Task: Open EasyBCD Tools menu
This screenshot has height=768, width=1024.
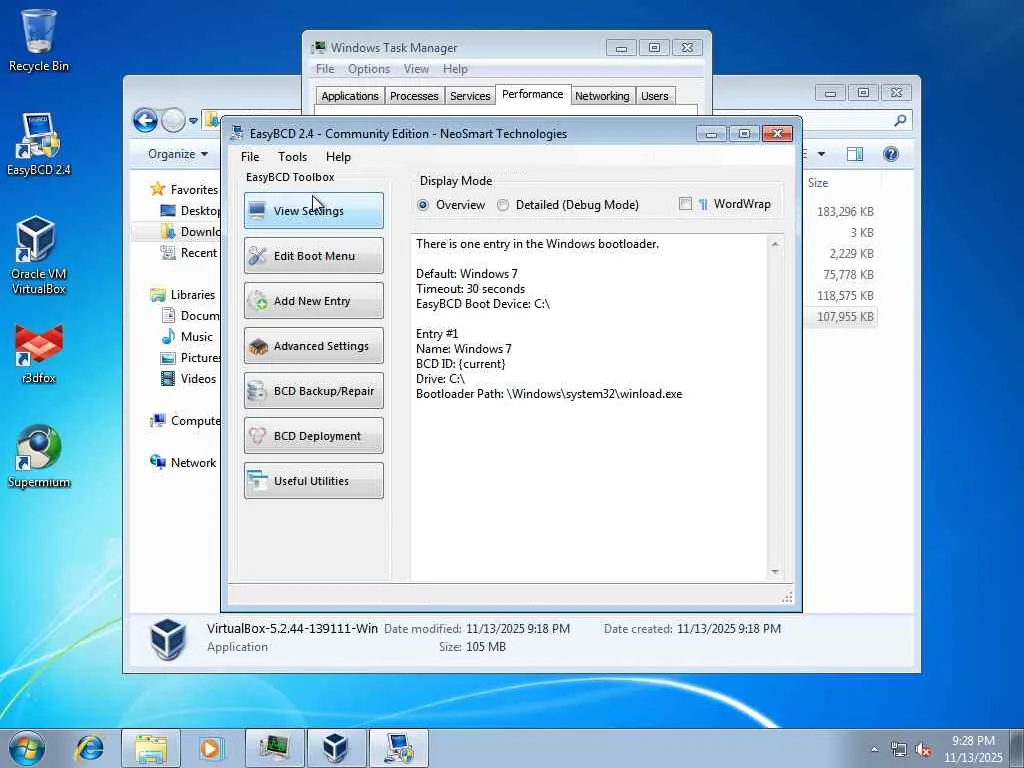Action: pyautogui.click(x=292, y=157)
